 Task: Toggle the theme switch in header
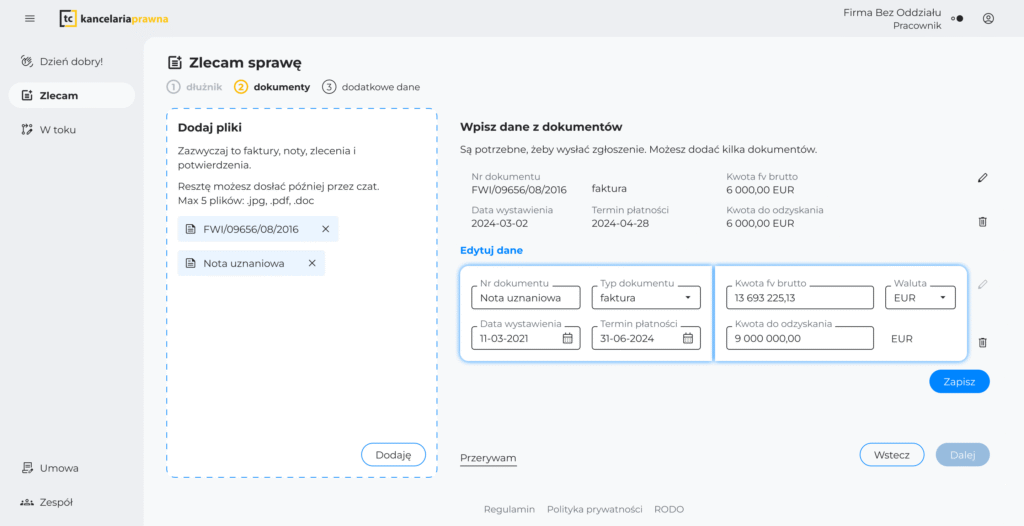956,18
